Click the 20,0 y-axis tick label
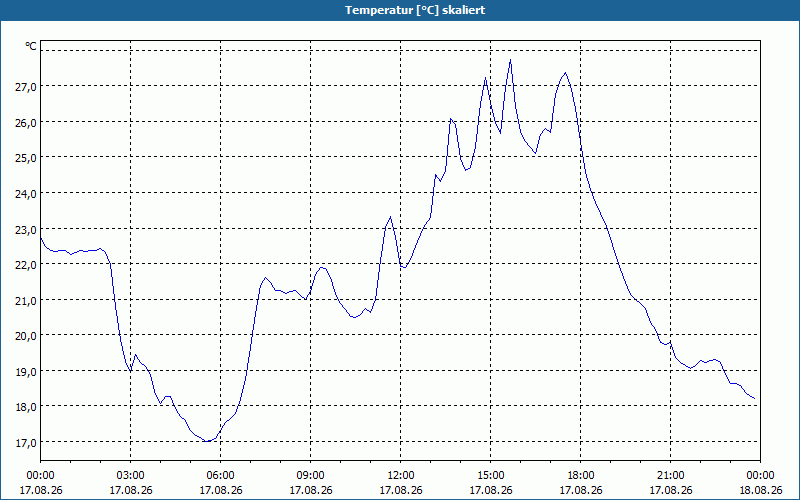Image resolution: width=800 pixels, height=500 pixels. coord(26,336)
